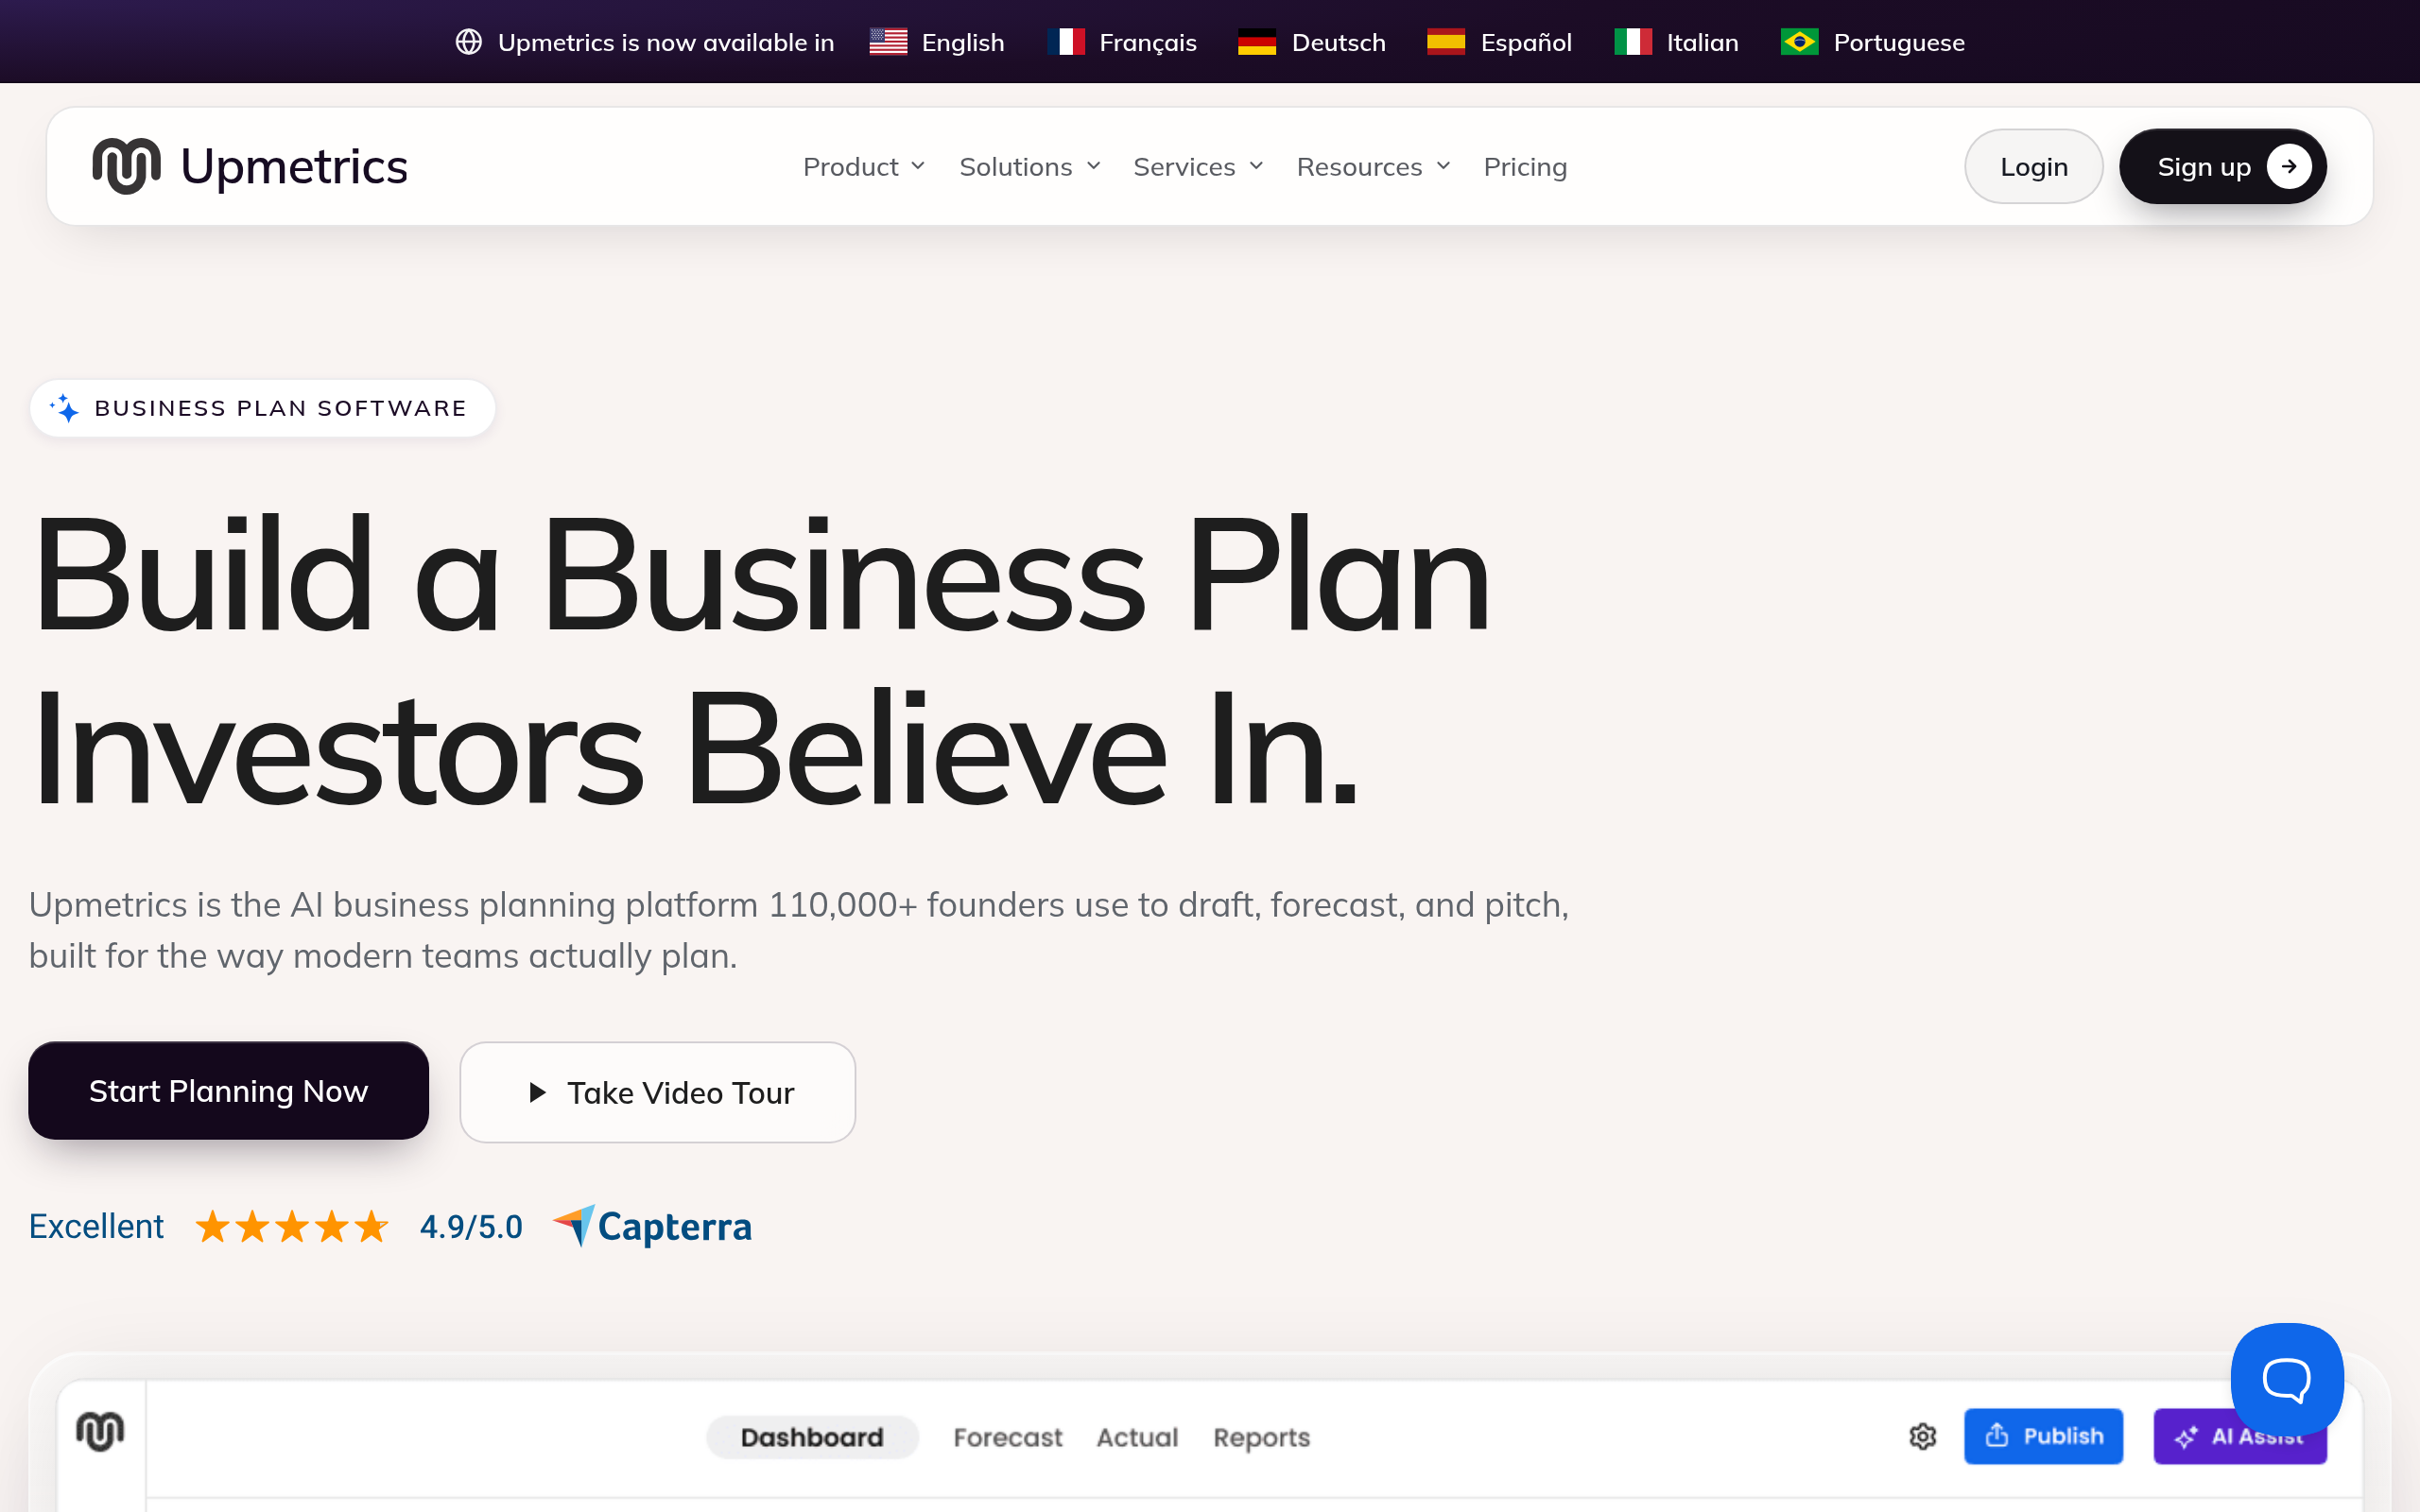Click the settings gear in dashboard preview

[1922, 1436]
